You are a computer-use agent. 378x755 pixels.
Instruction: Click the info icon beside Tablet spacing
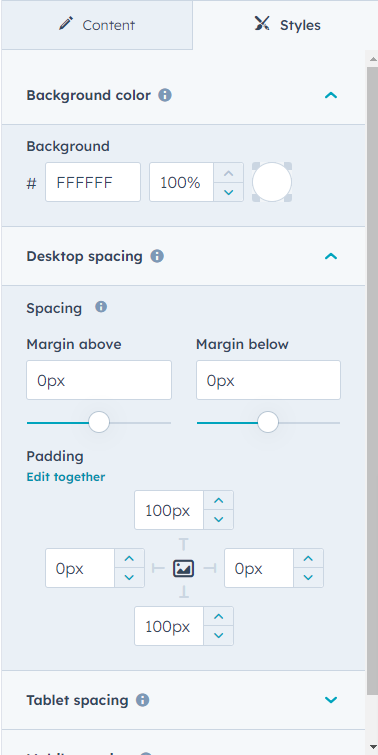click(143, 700)
